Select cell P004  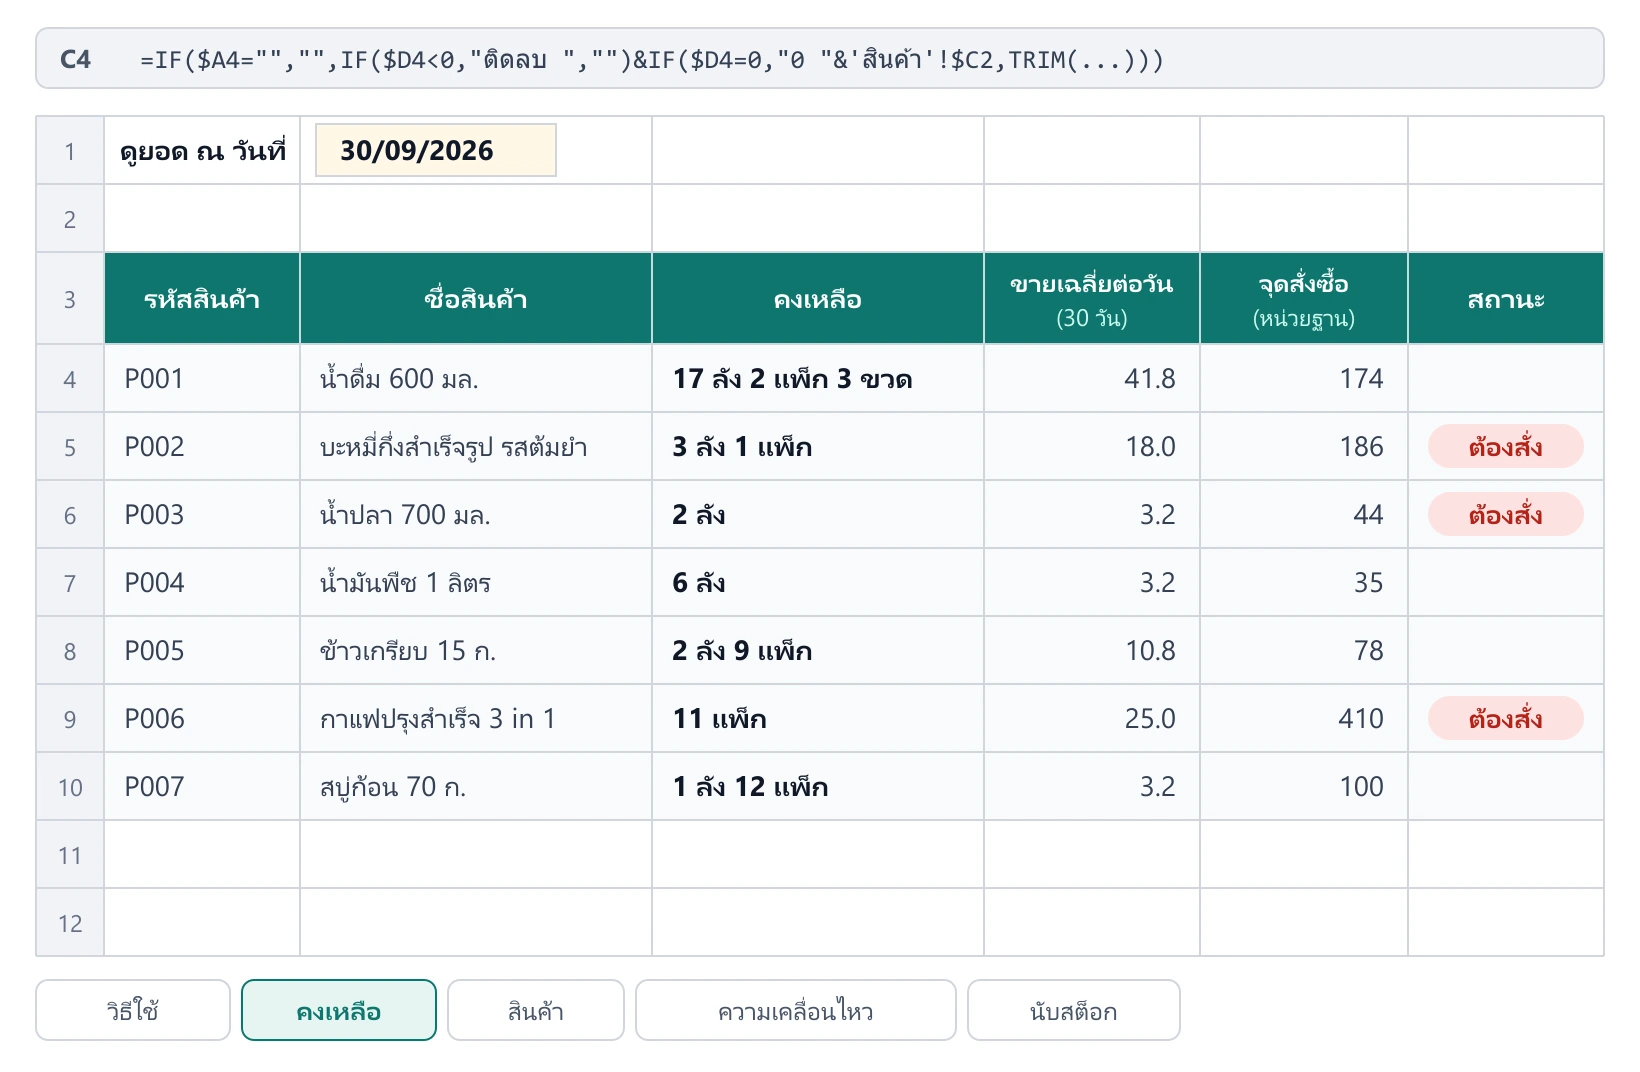[x=202, y=583]
